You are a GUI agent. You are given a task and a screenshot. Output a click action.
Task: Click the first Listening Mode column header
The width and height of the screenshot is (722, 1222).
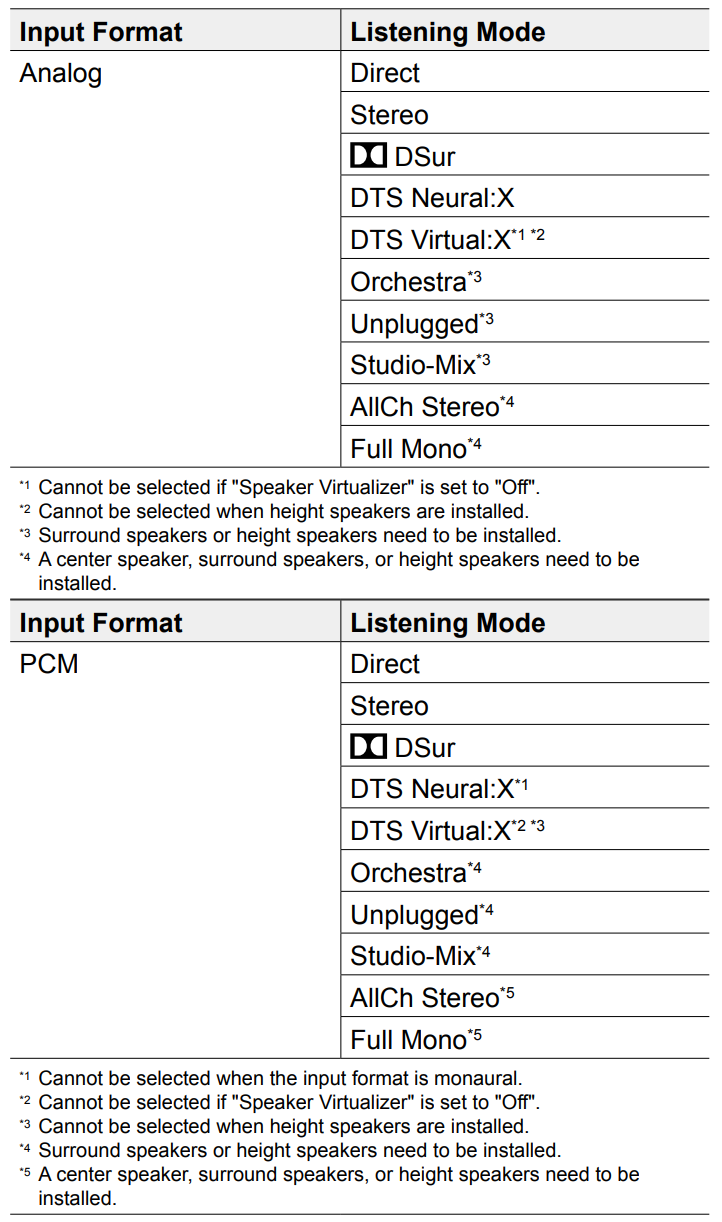click(447, 32)
